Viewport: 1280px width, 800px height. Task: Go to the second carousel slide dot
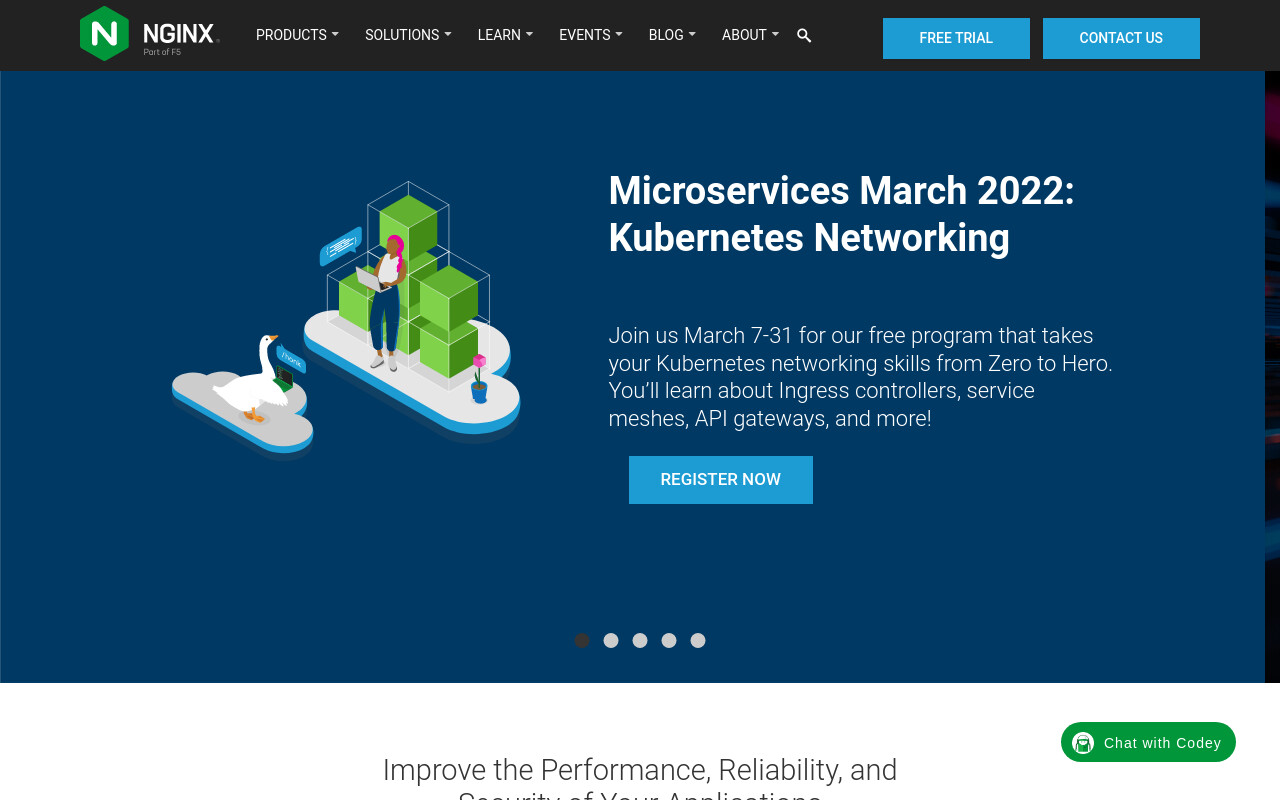(611, 640)
